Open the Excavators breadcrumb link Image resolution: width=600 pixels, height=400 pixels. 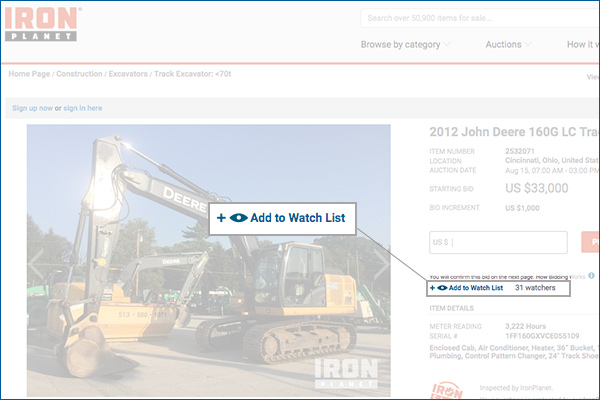pos(128,74)
